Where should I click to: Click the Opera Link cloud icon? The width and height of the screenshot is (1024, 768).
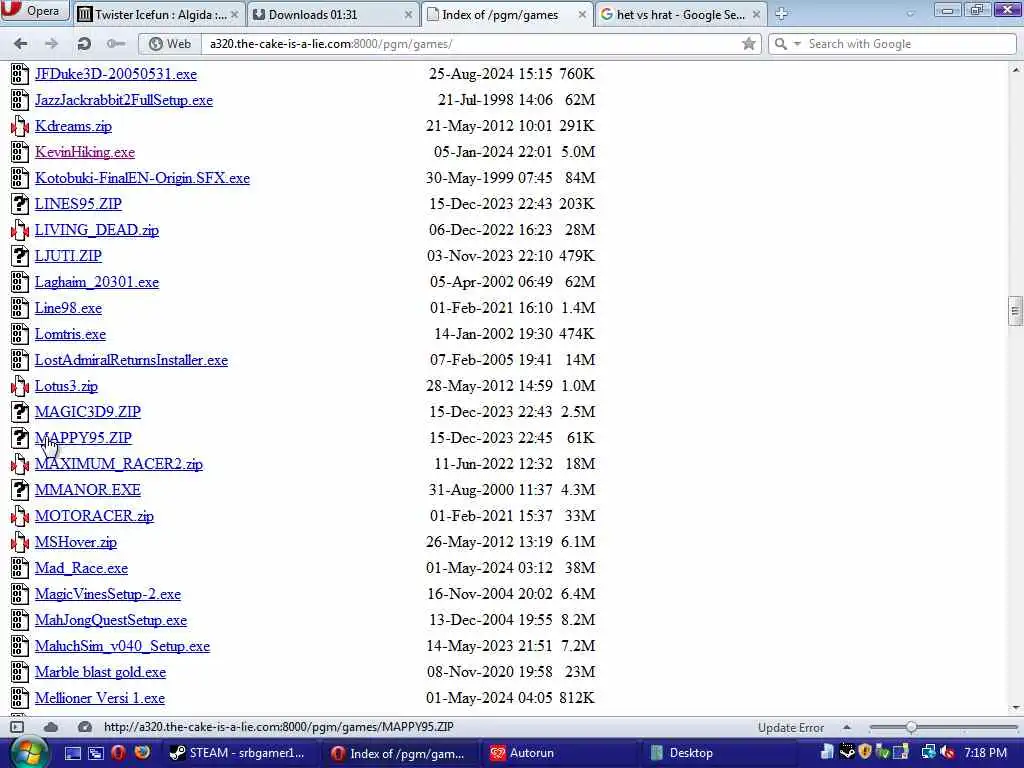pyautogui.click(x=51, y=727)
